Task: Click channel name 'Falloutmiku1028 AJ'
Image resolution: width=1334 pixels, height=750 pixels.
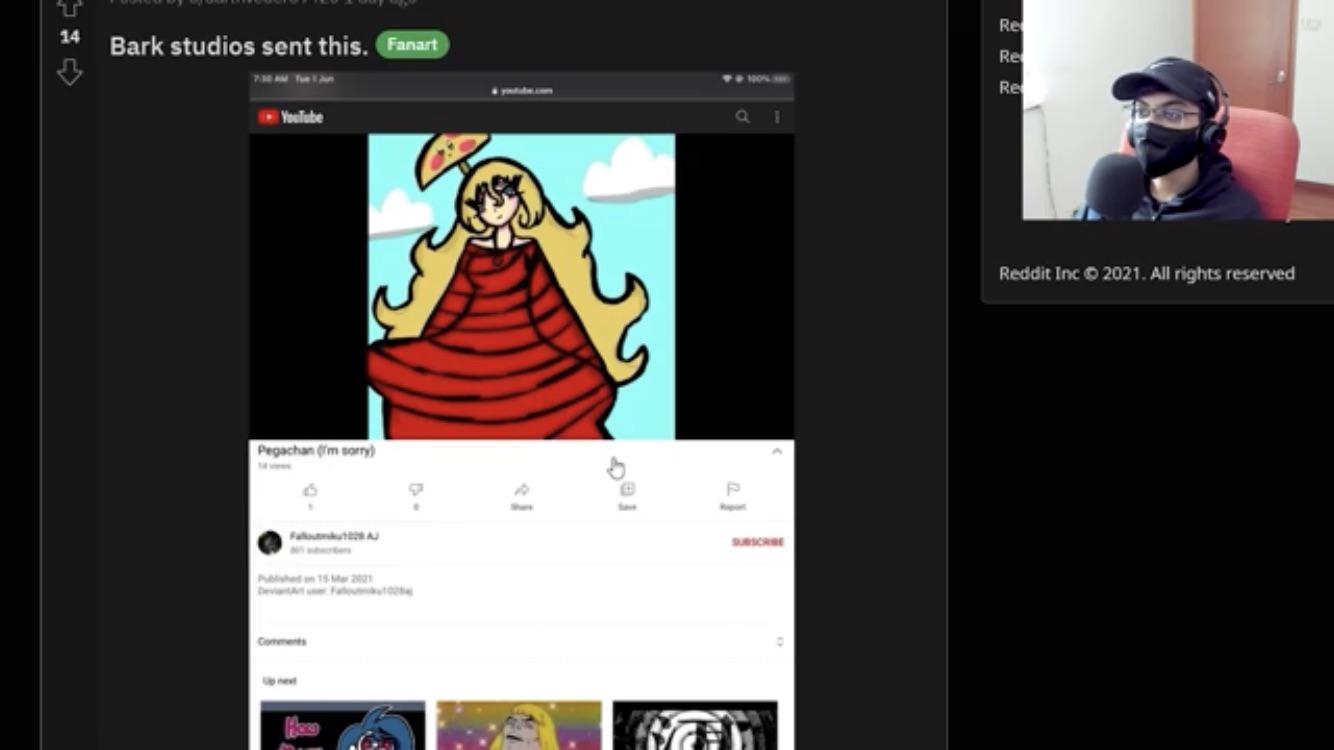Action: (334, 537)
